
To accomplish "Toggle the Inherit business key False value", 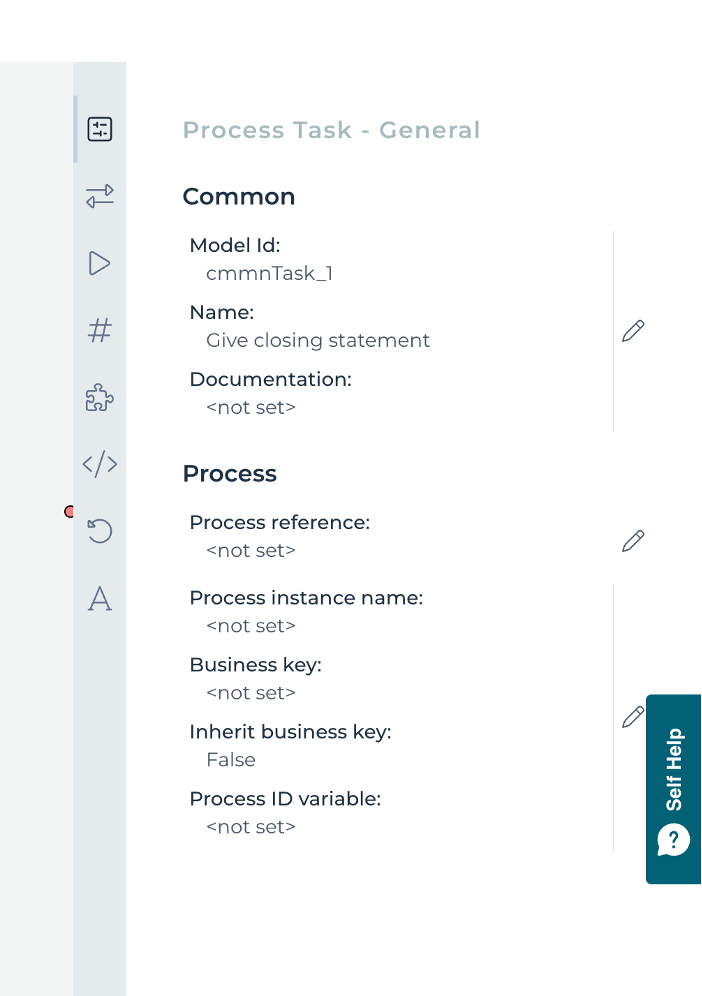I will tap(231, 760).
